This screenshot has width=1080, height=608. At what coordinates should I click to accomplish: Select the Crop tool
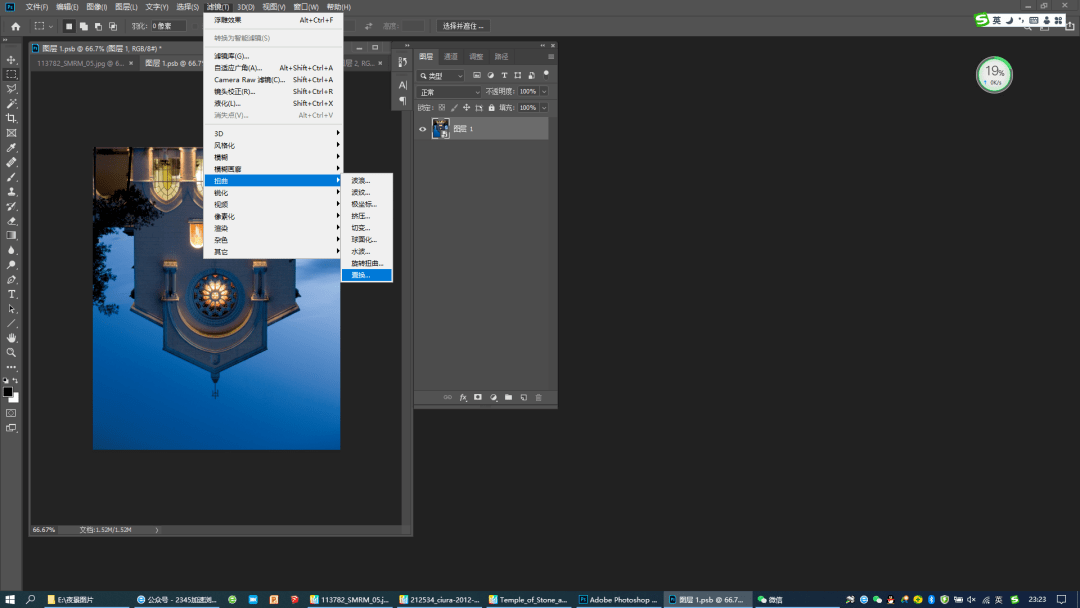click(12, 118)
